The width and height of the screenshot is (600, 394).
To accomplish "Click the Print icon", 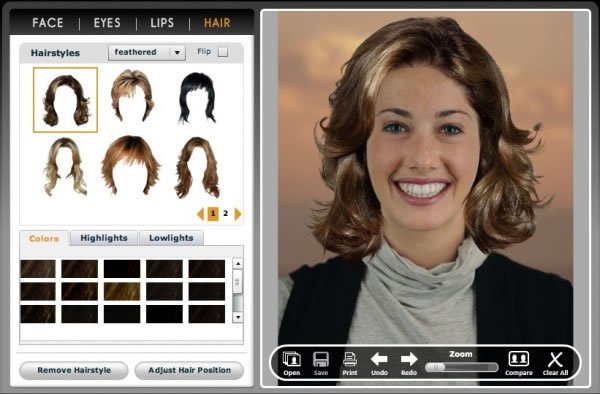I will tap(350, 363).
